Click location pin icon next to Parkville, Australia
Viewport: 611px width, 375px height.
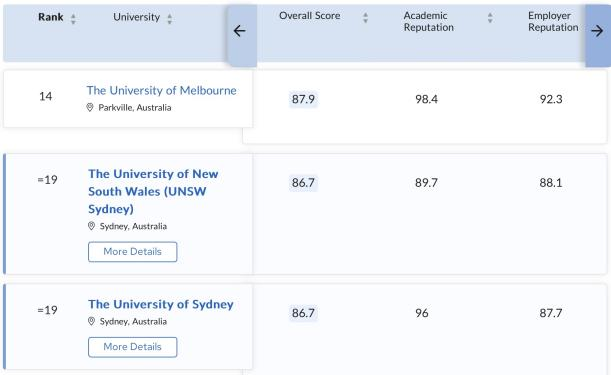point(90,108)
